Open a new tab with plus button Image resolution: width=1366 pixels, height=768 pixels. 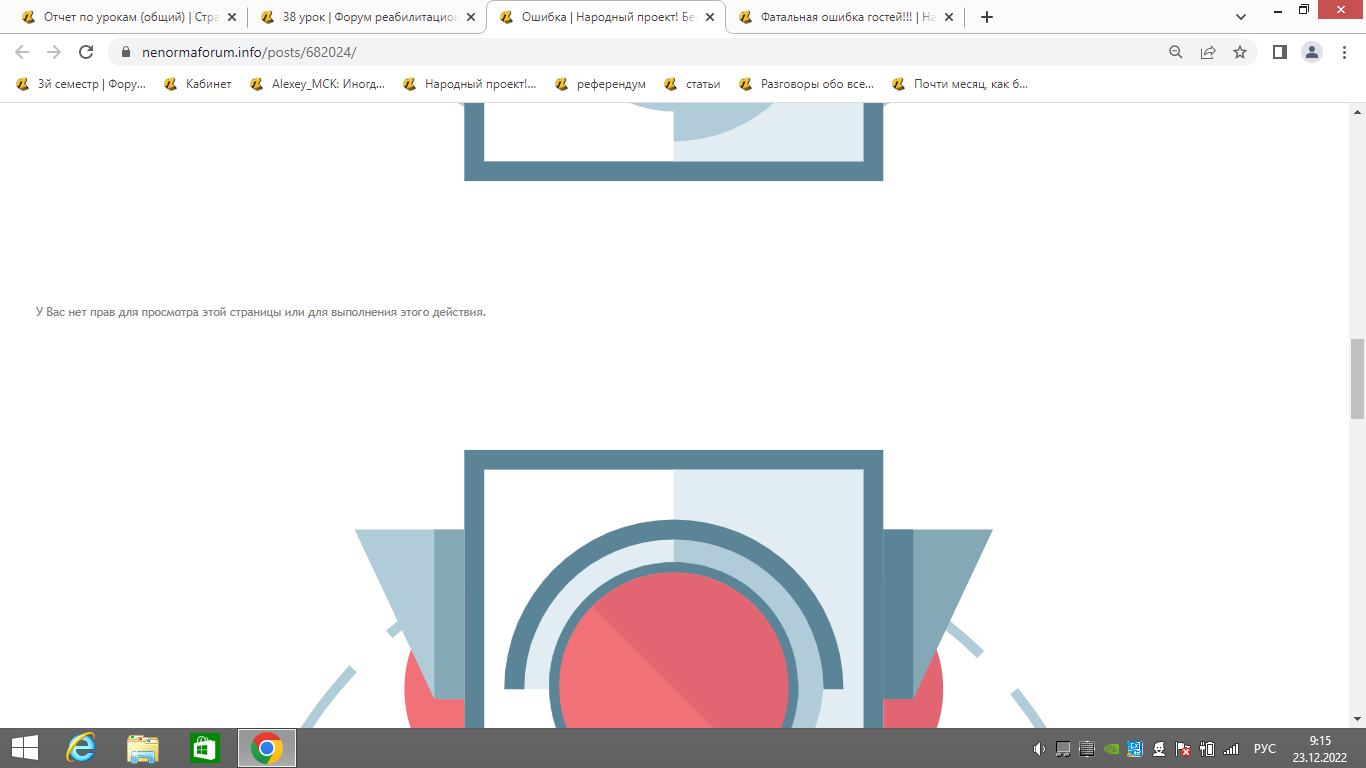tap(987, 17)
